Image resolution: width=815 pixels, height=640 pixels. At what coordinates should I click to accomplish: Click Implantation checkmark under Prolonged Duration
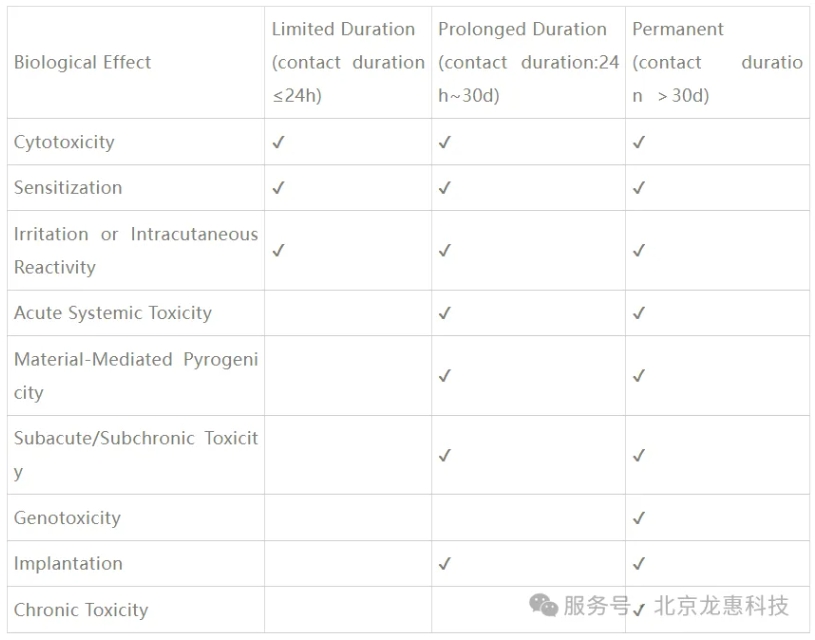tap(444, 564)
